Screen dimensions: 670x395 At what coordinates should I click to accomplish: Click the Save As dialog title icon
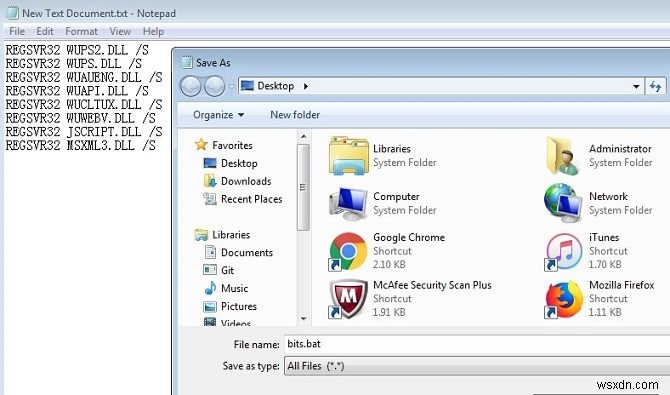187,62
